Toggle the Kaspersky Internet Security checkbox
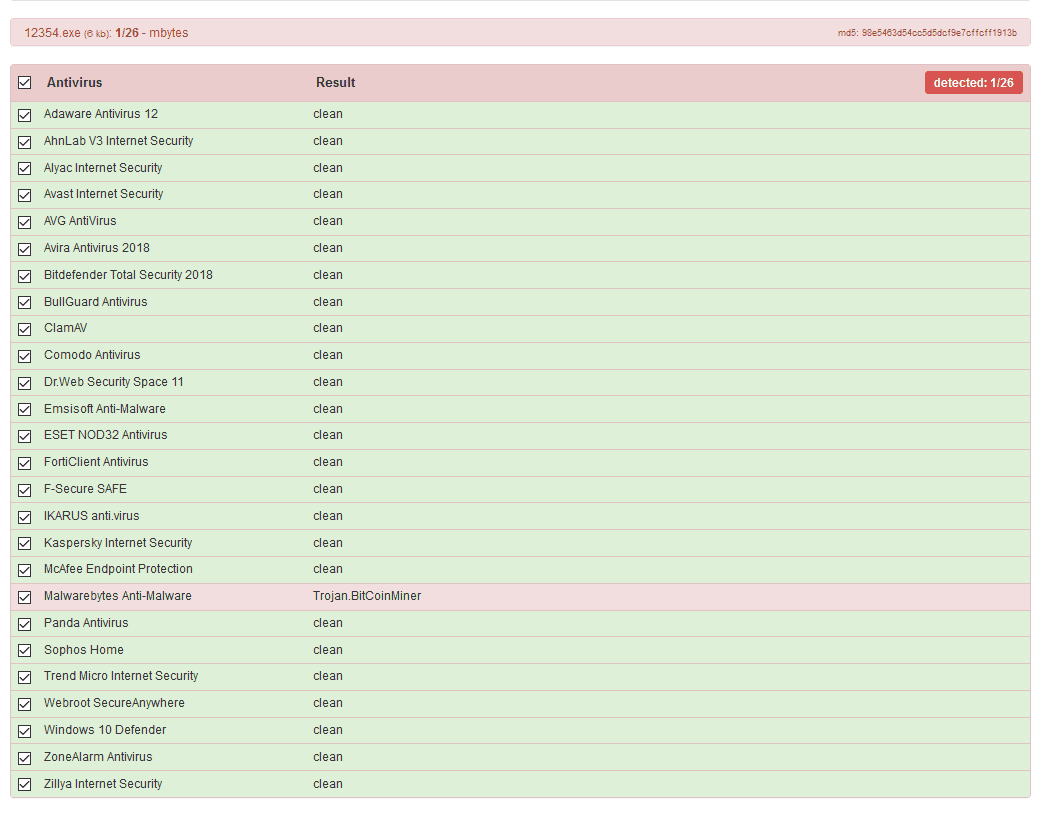 [x=25, y=544]
